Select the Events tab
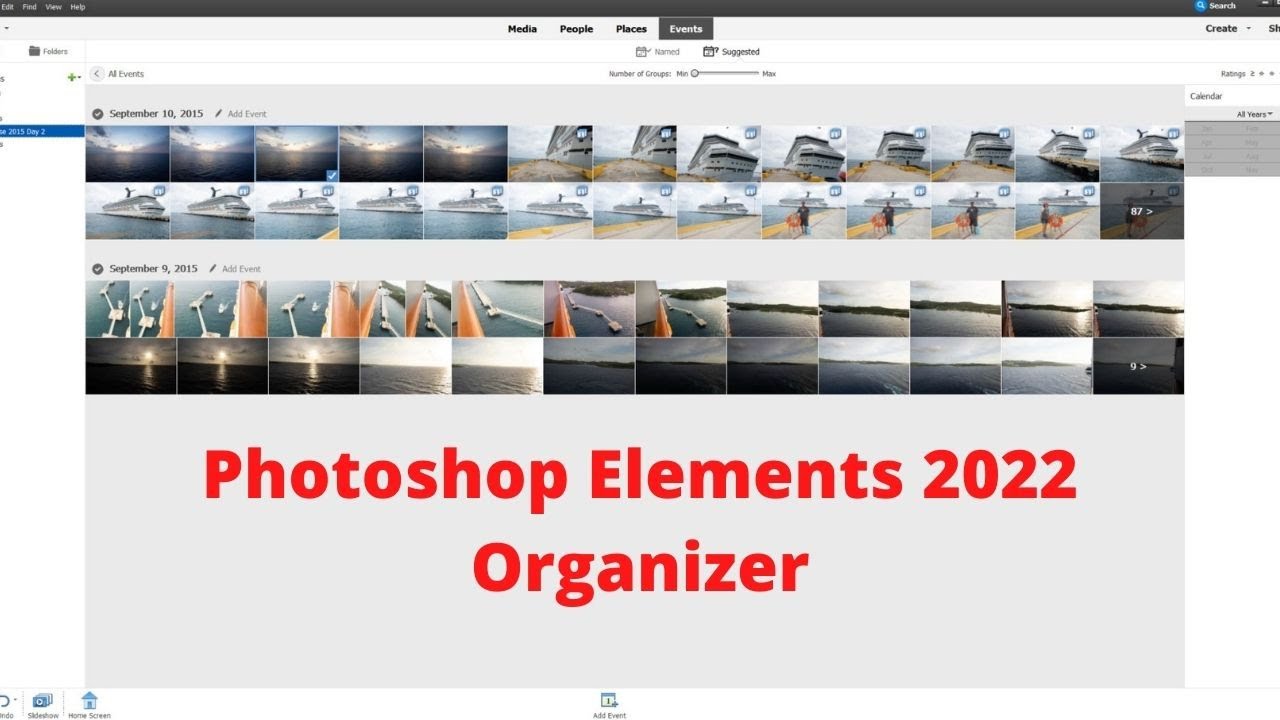The width and height of the screenshot is (1280, 720). [x=686, y=29]
